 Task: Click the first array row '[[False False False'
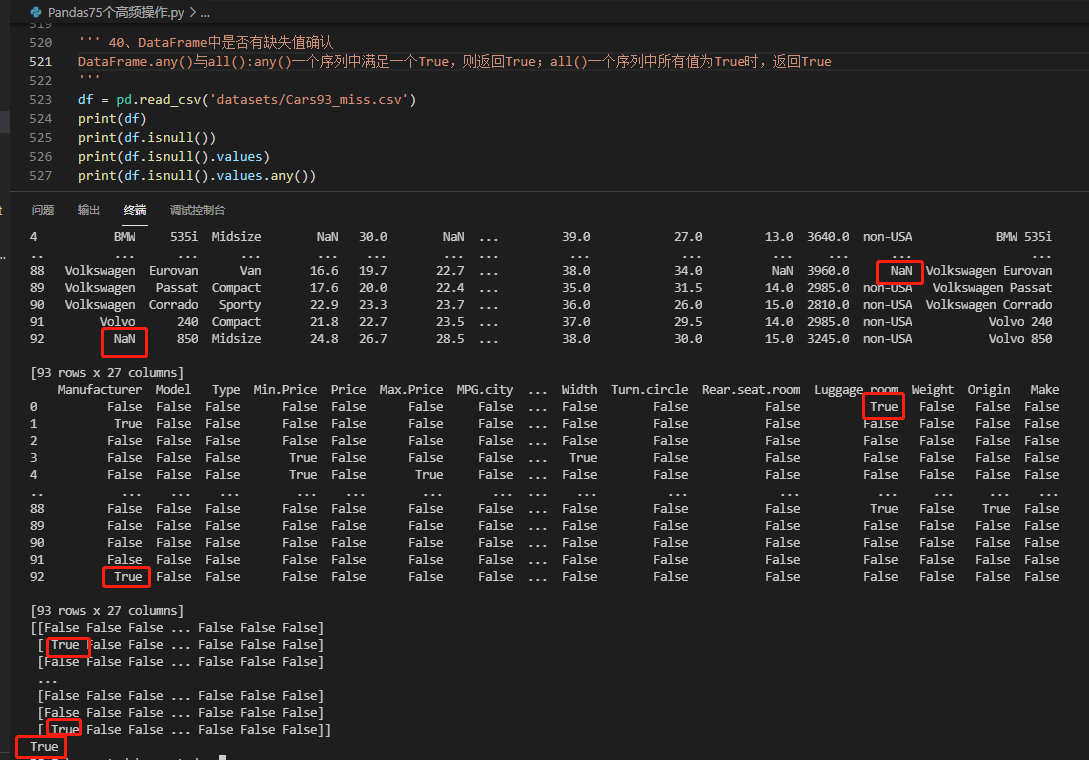[x=97, y=628]
